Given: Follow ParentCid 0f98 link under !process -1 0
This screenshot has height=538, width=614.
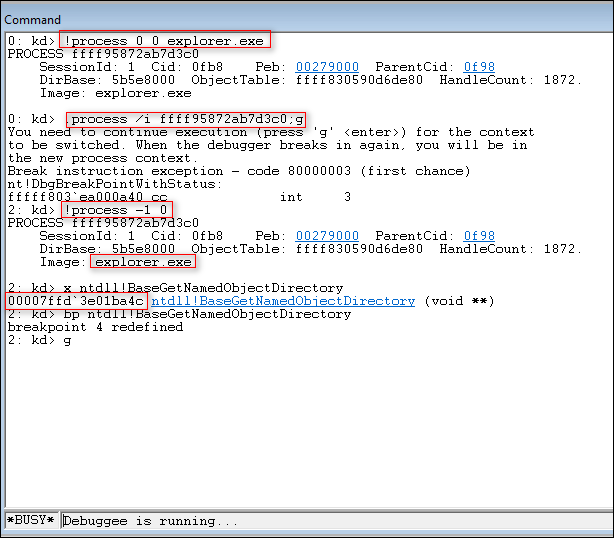Looking at the screenshot, I should tap(478, 236).
